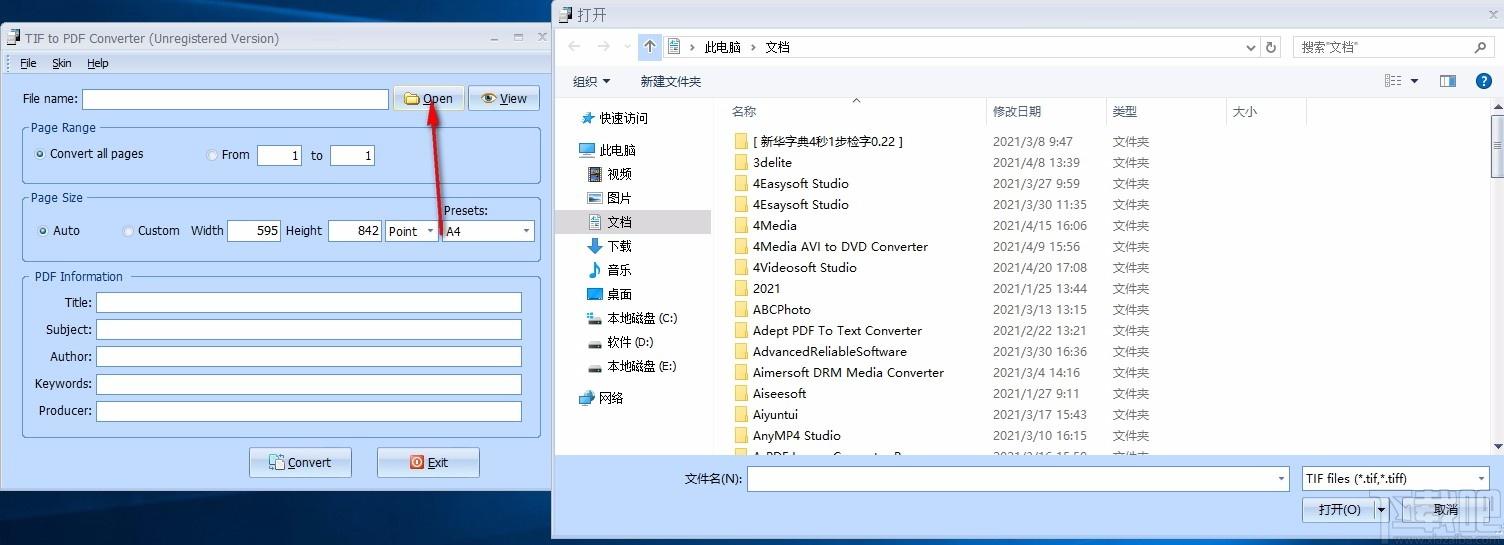1504x545 pixels.
Task: Click the 新建文件夹 button
Action: [671, 81]
